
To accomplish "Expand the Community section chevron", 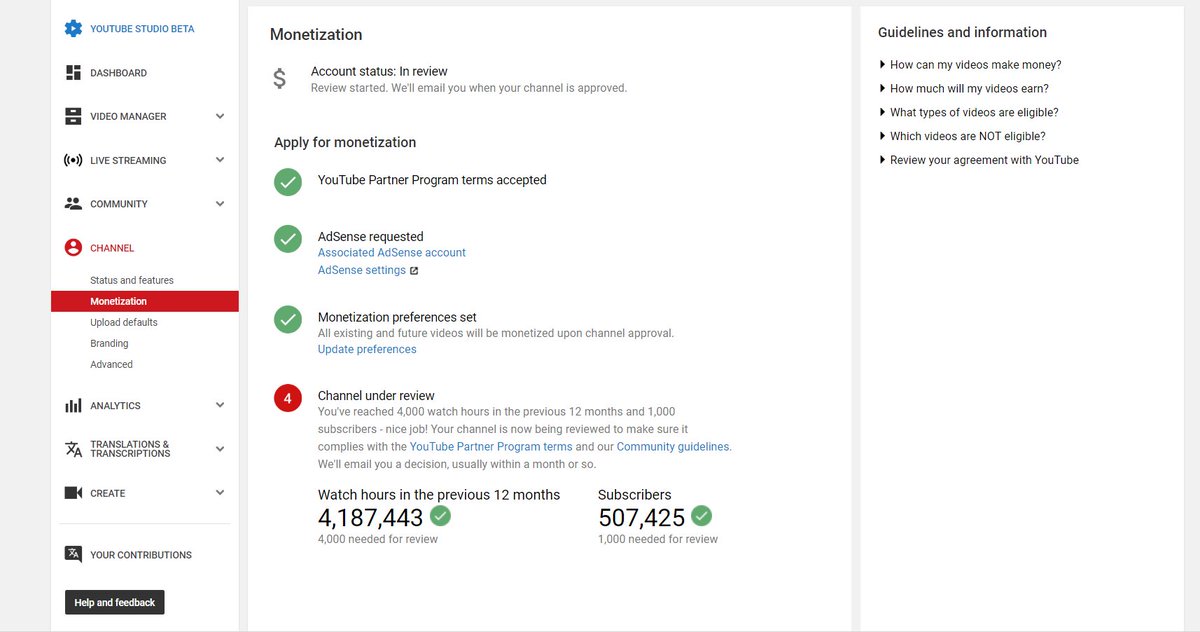I will tap(220, 204).
